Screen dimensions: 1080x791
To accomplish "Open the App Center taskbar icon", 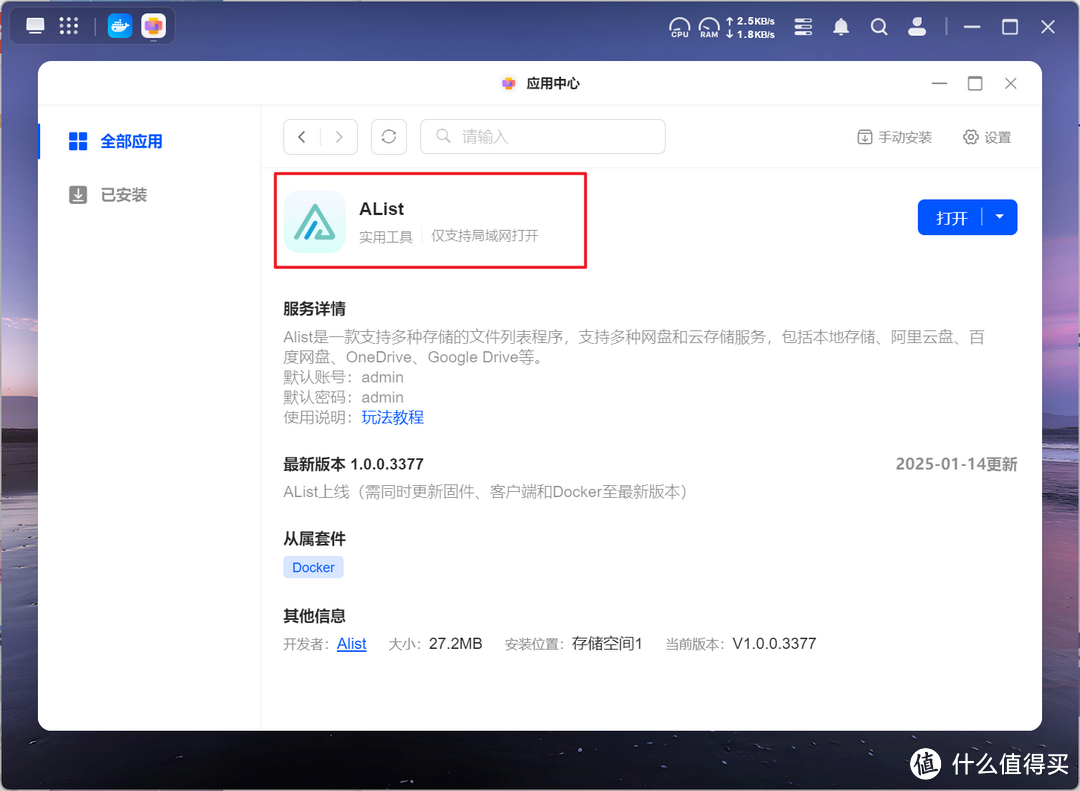I will click(153, 26).
